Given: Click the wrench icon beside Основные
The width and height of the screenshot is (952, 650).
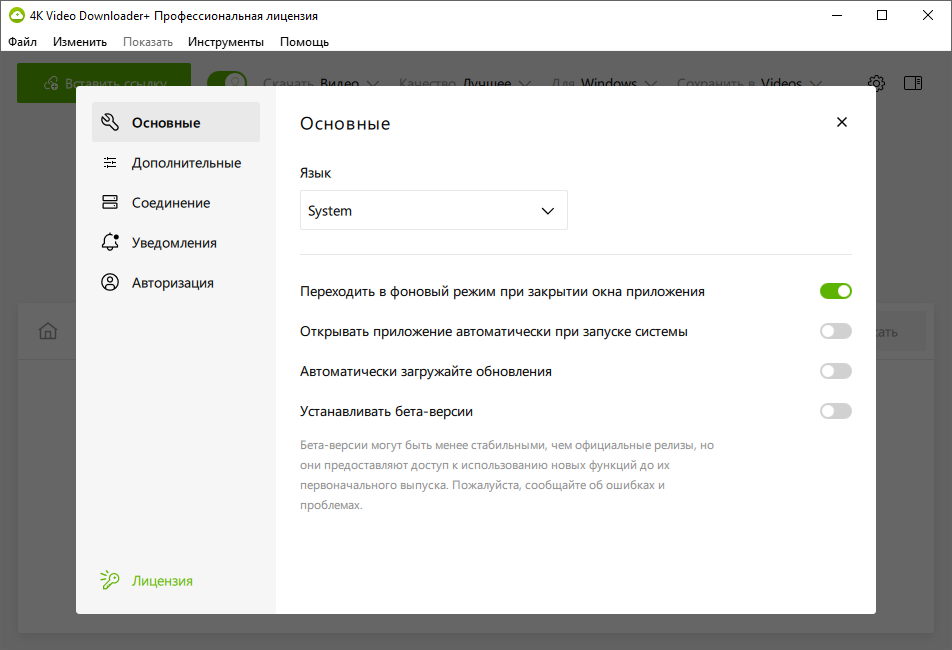Looking at the screenshot, I should click(110, 123).
